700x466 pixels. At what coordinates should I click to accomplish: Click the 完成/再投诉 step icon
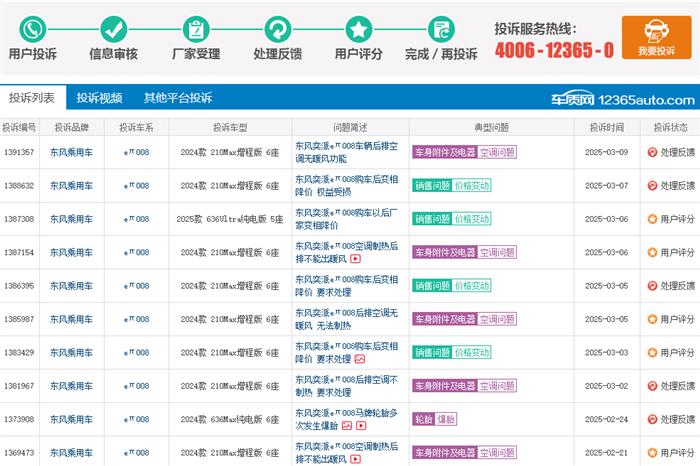tap(441, 29)
